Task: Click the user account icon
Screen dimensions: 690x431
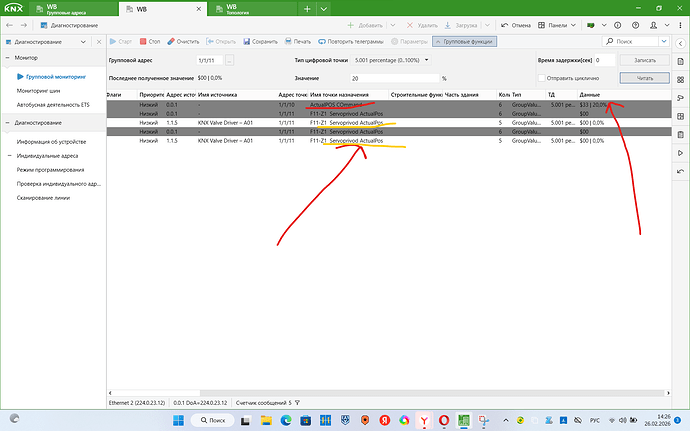Action: [653, 26]
